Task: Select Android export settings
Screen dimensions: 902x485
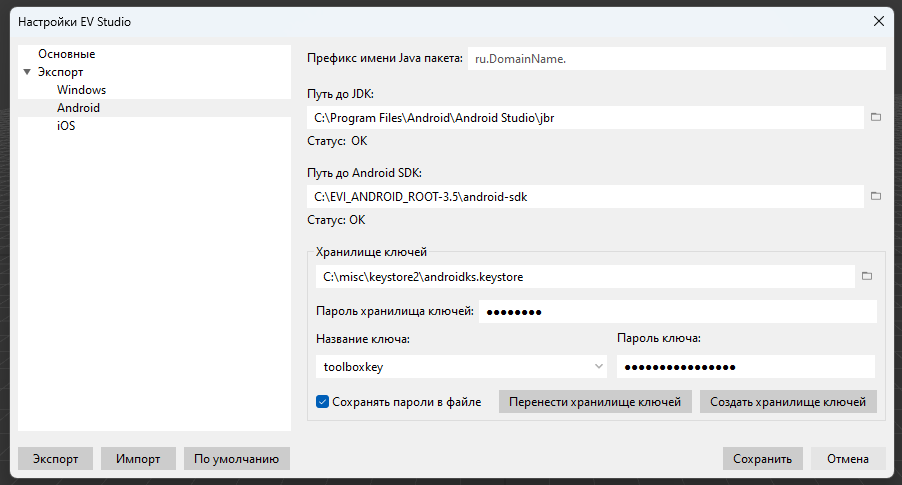Action: click(78, 108)
